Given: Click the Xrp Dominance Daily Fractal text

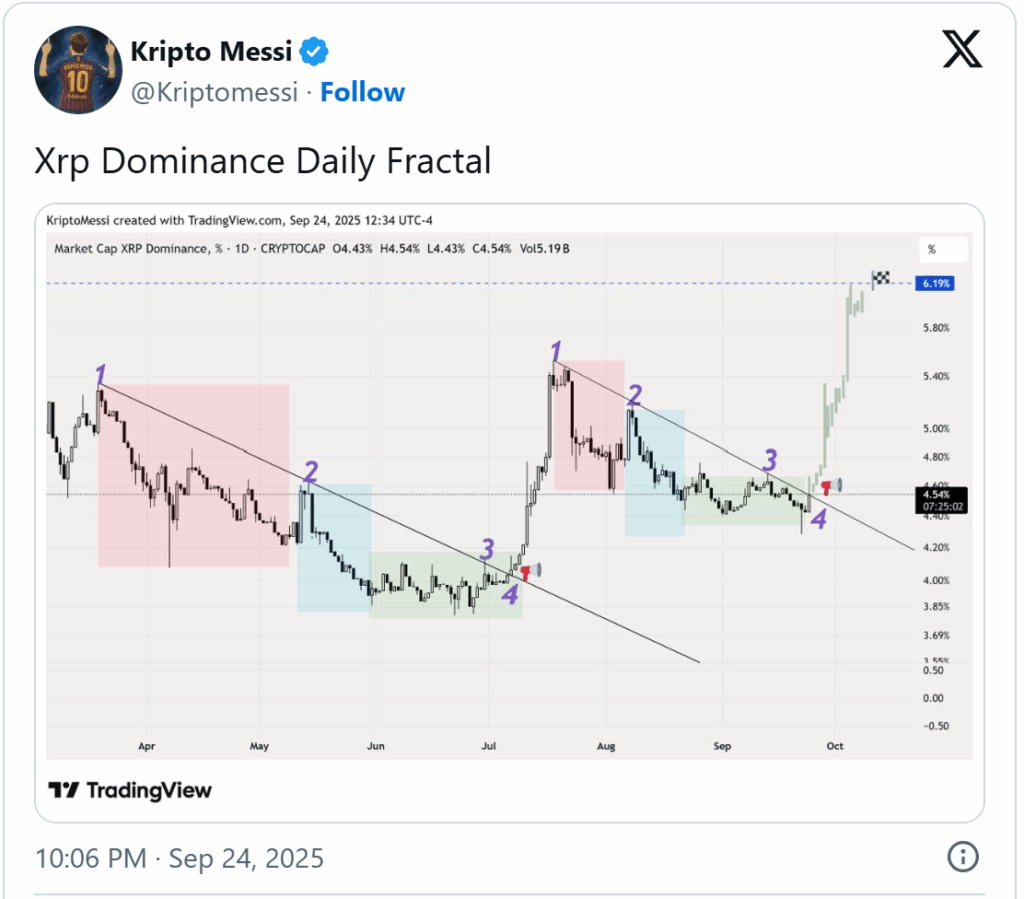Looking at the screenshot, I should point(263,161).
